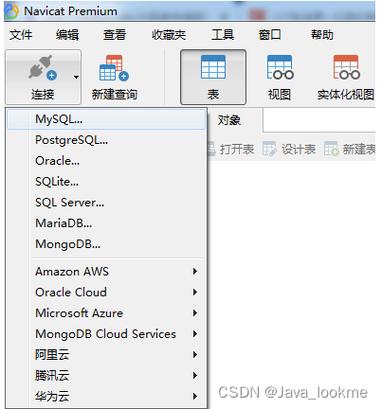382x409 pixels.
Task: Open the 窗口 menu
Action: (270, 34)
